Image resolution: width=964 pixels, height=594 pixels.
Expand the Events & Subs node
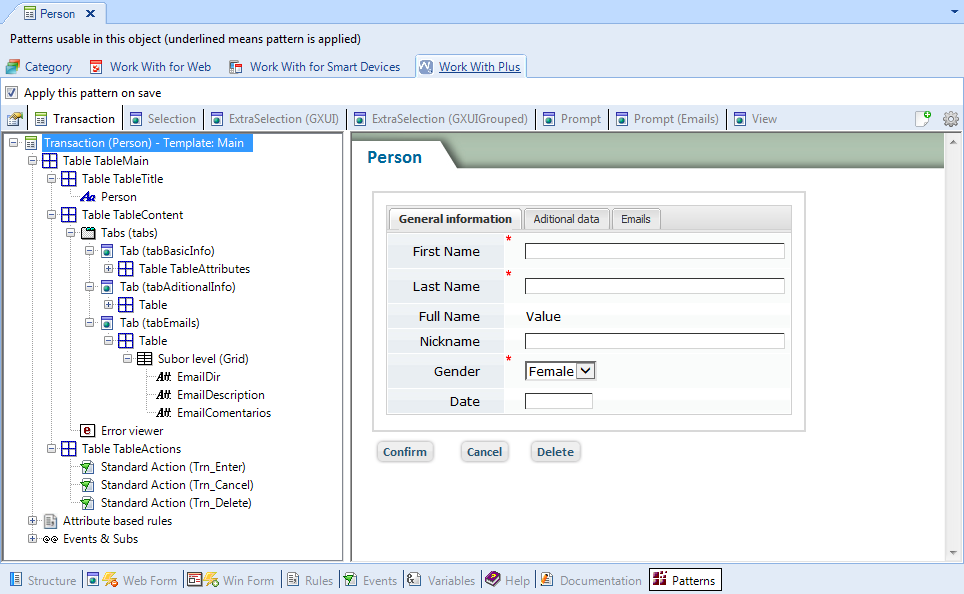(x=33, y=539)
